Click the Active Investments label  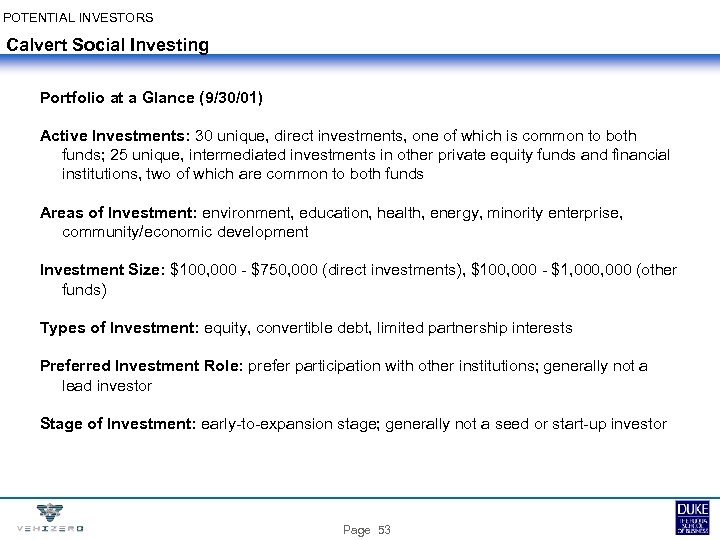[102, 136]
